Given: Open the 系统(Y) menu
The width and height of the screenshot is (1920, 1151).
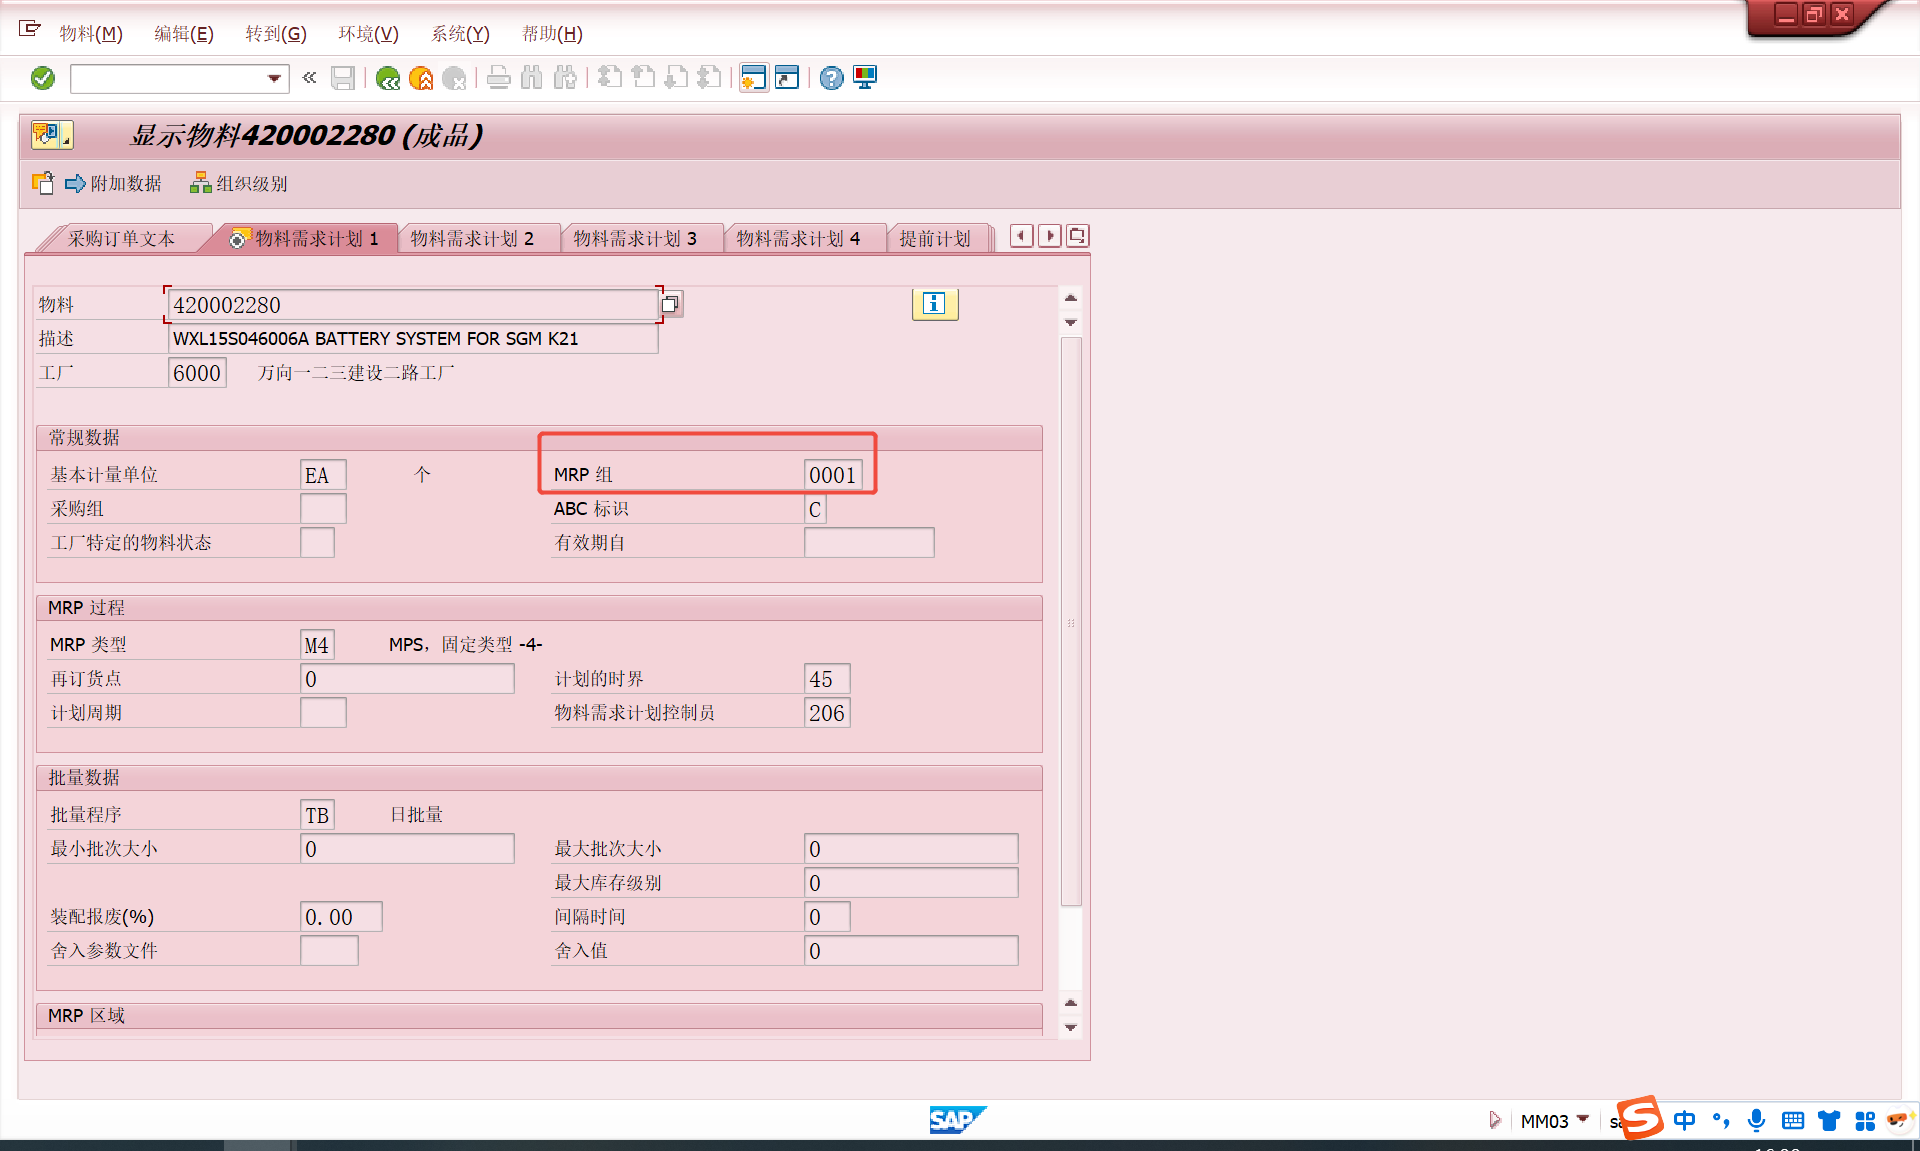Looking at the screenshot, I should 460,33.
